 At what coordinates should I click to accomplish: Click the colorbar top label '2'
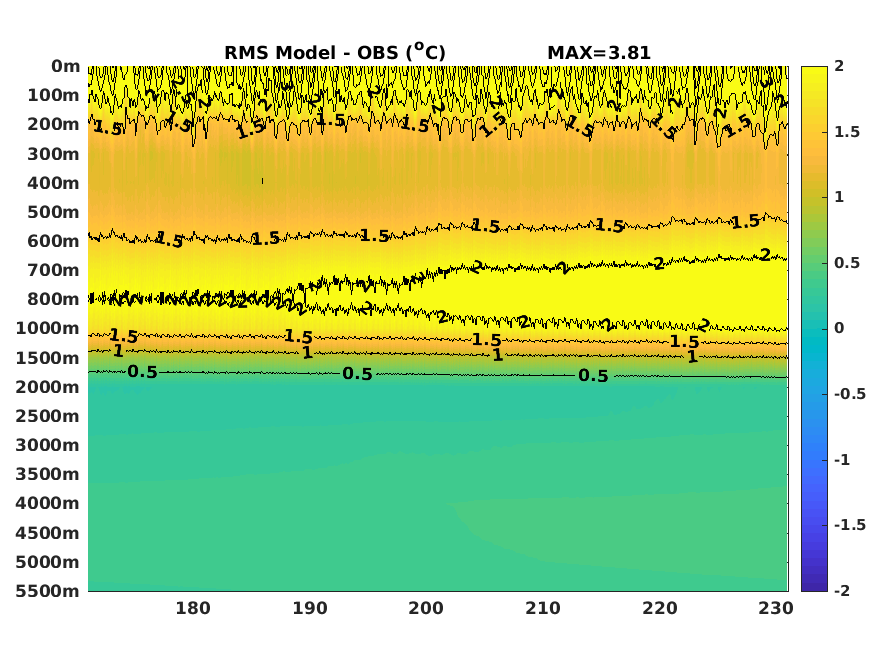click(839, 66)
